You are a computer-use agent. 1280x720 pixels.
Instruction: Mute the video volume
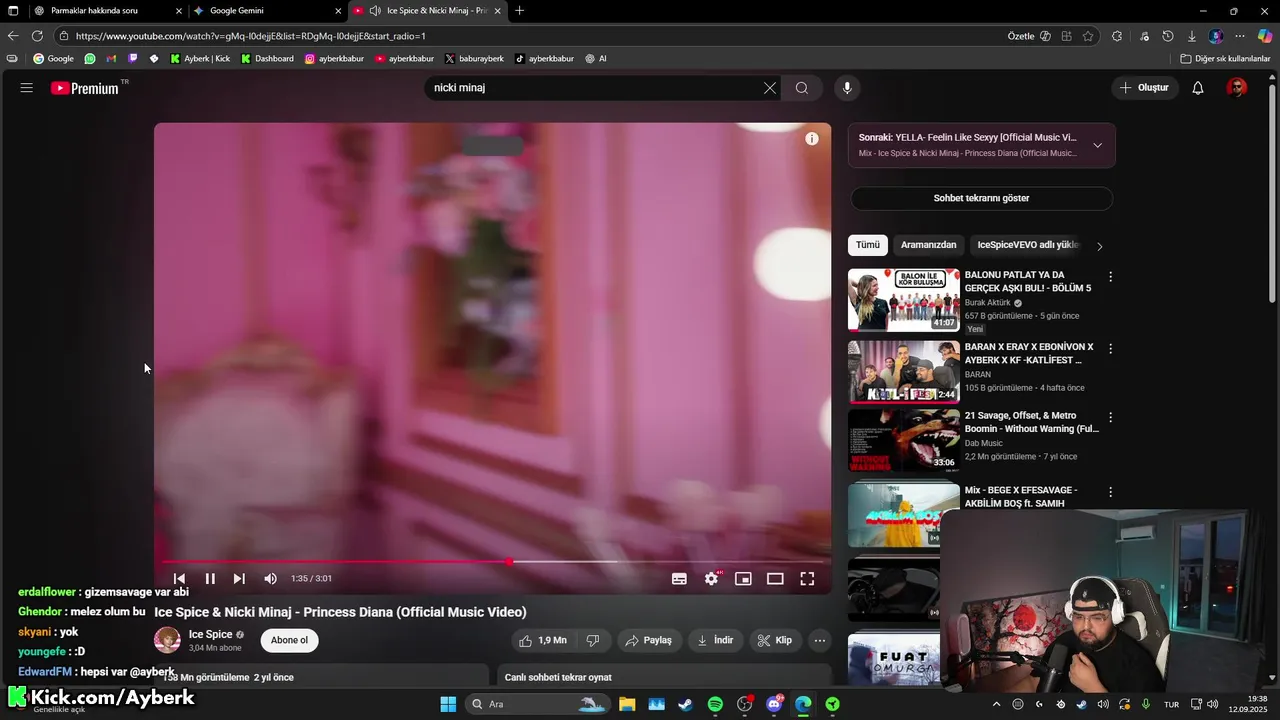[x=270, y=578]
